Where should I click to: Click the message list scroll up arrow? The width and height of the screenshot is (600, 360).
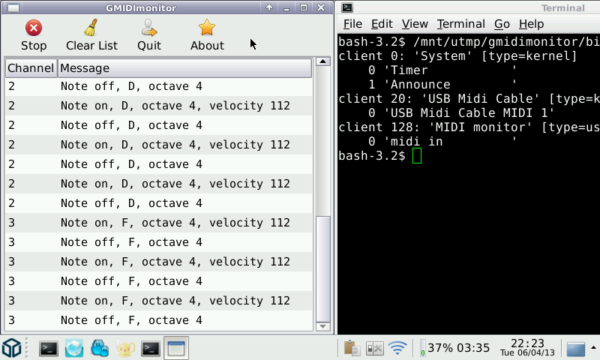click(323, 62)
